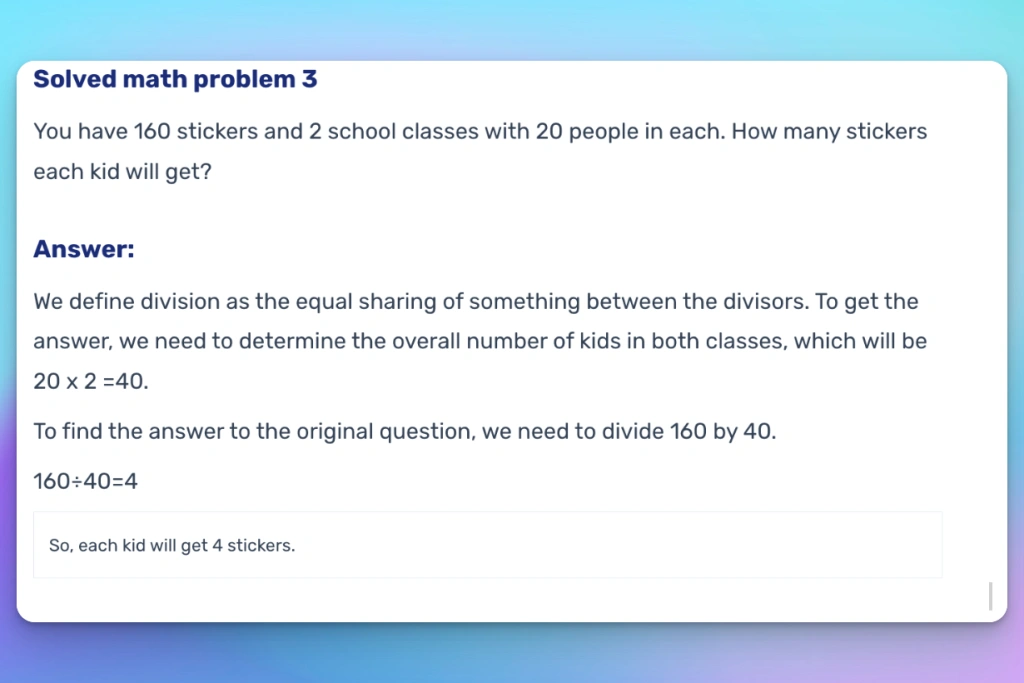Click the line starting "We define division"
Screen dimensions: 1024x683
click(x=475, y=301)
